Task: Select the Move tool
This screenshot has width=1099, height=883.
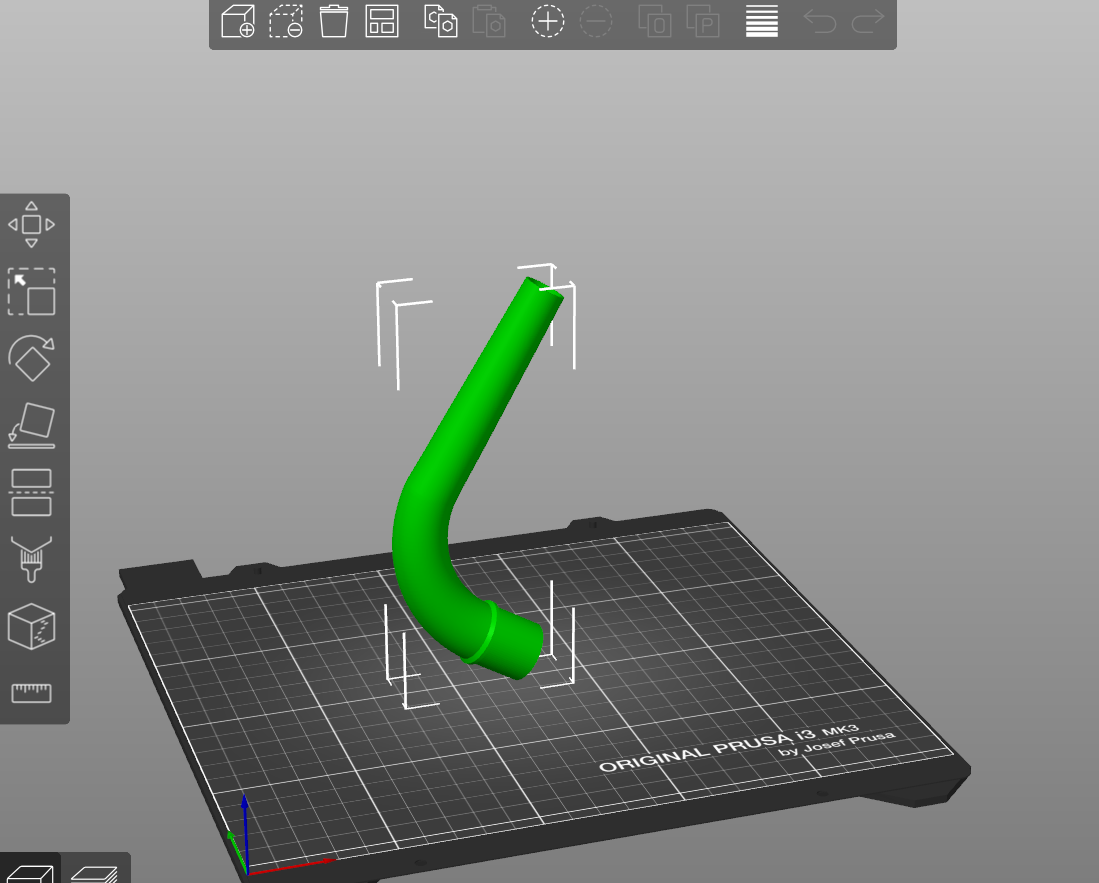Action: (x=32, y=224)
